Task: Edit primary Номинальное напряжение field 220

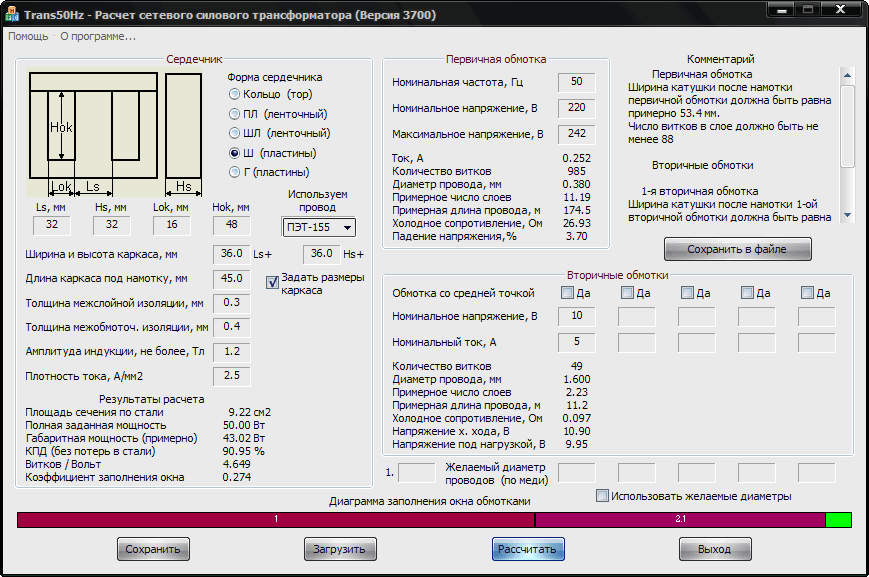Action: point(576,108)
